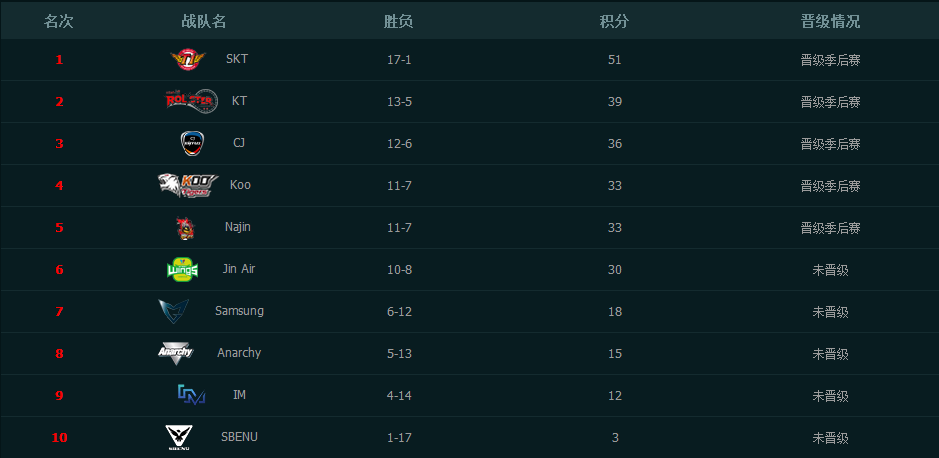Click the Samsung team name text
The width and height of the screenshot is (939, 458).
(239, 311)
